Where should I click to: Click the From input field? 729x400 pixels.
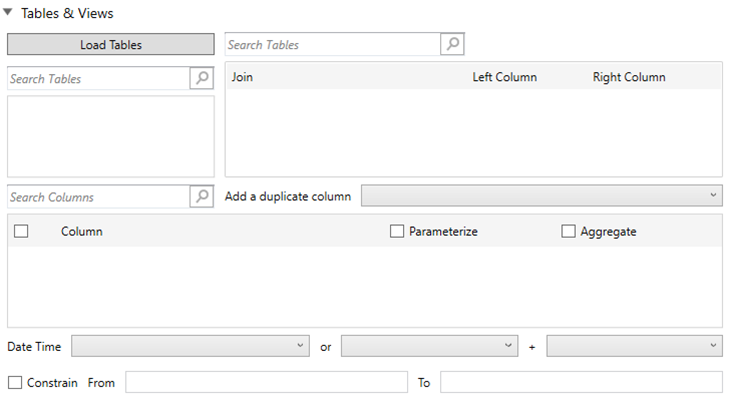pyautogui.click(x=266, y=382)
